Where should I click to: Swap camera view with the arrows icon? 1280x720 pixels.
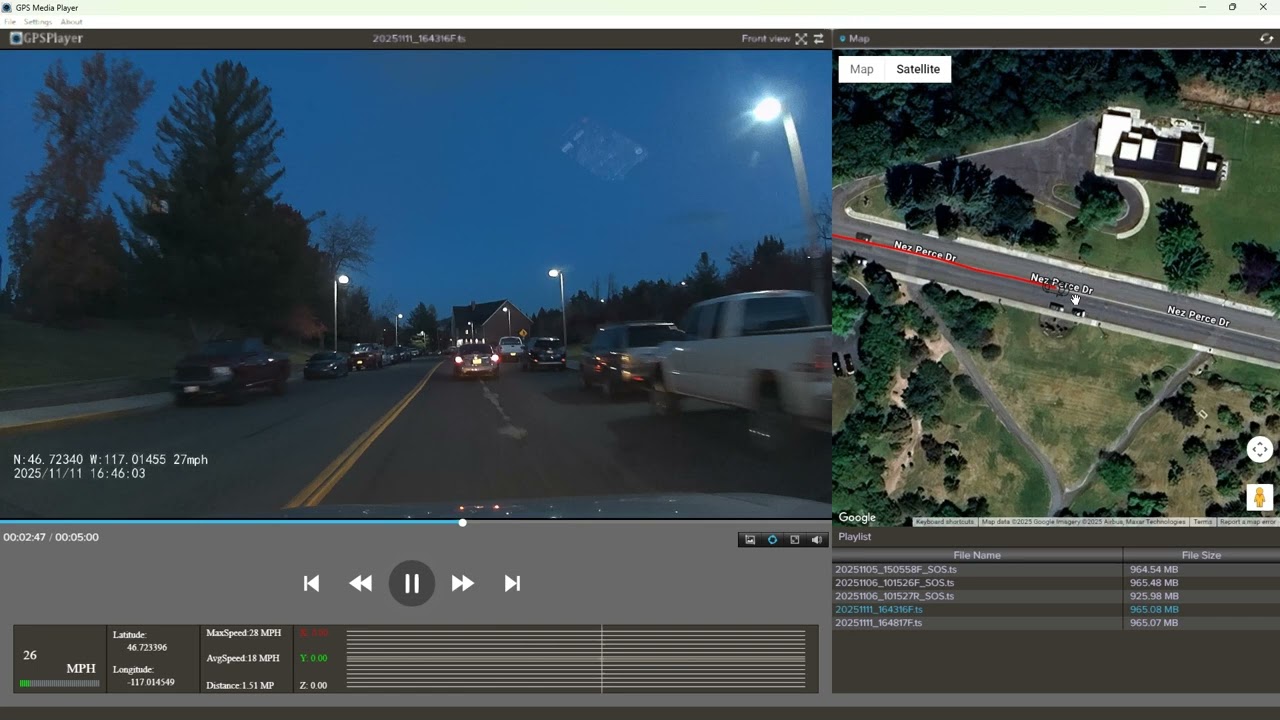[819, 39]
